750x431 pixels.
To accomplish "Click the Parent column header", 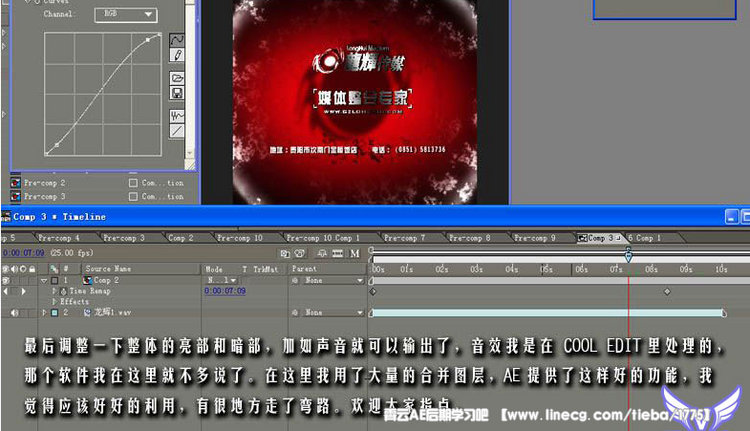I will tap(304, 269).
